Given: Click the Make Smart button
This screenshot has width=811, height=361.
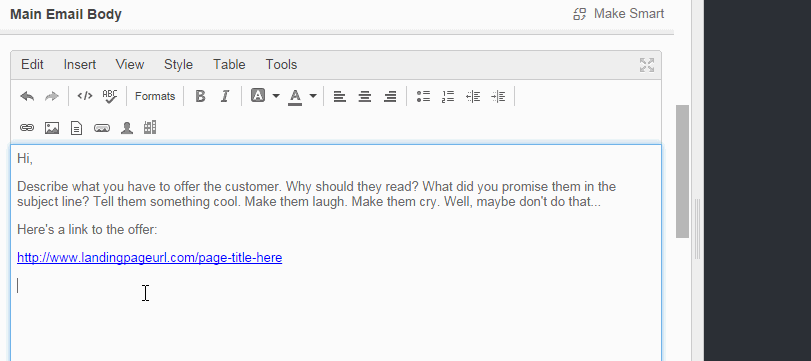Looking at the screenshot, I should (619, 13).
